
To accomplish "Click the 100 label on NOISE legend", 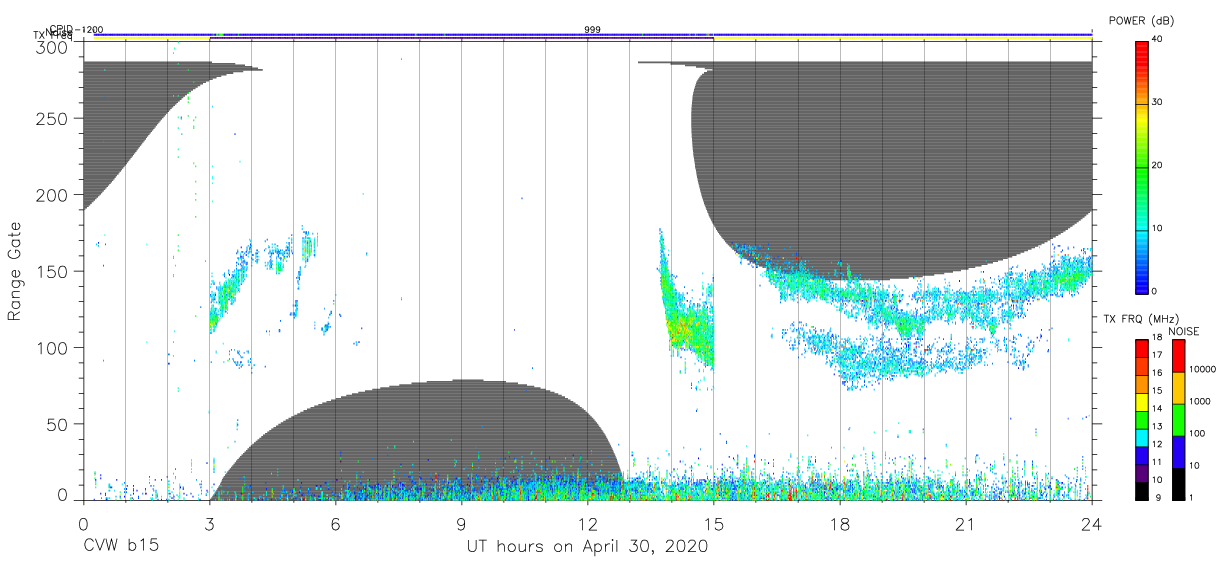I will tap(1197, 433).
